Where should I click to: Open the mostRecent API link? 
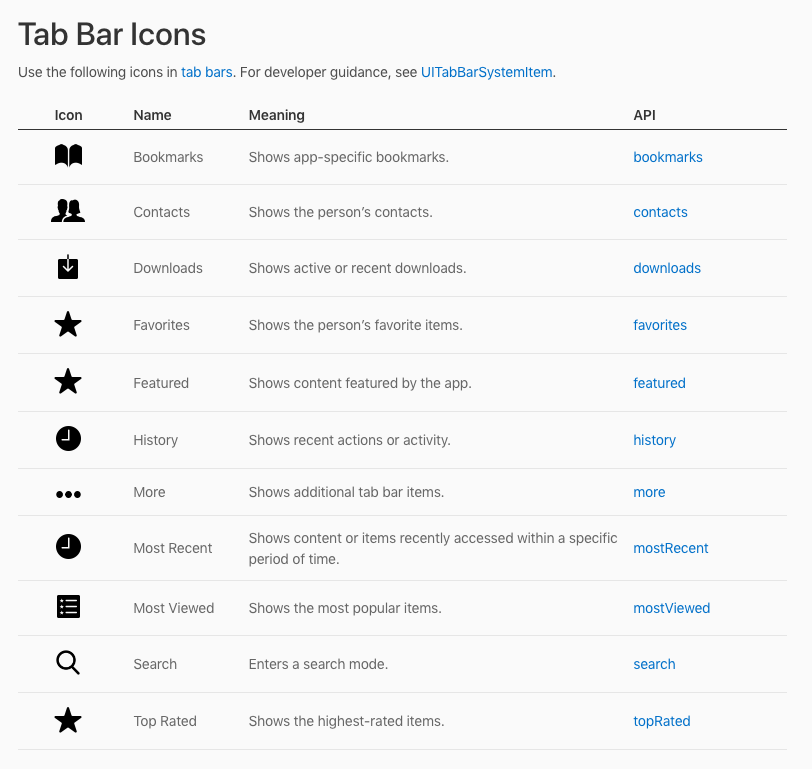[x=671, y=548]
